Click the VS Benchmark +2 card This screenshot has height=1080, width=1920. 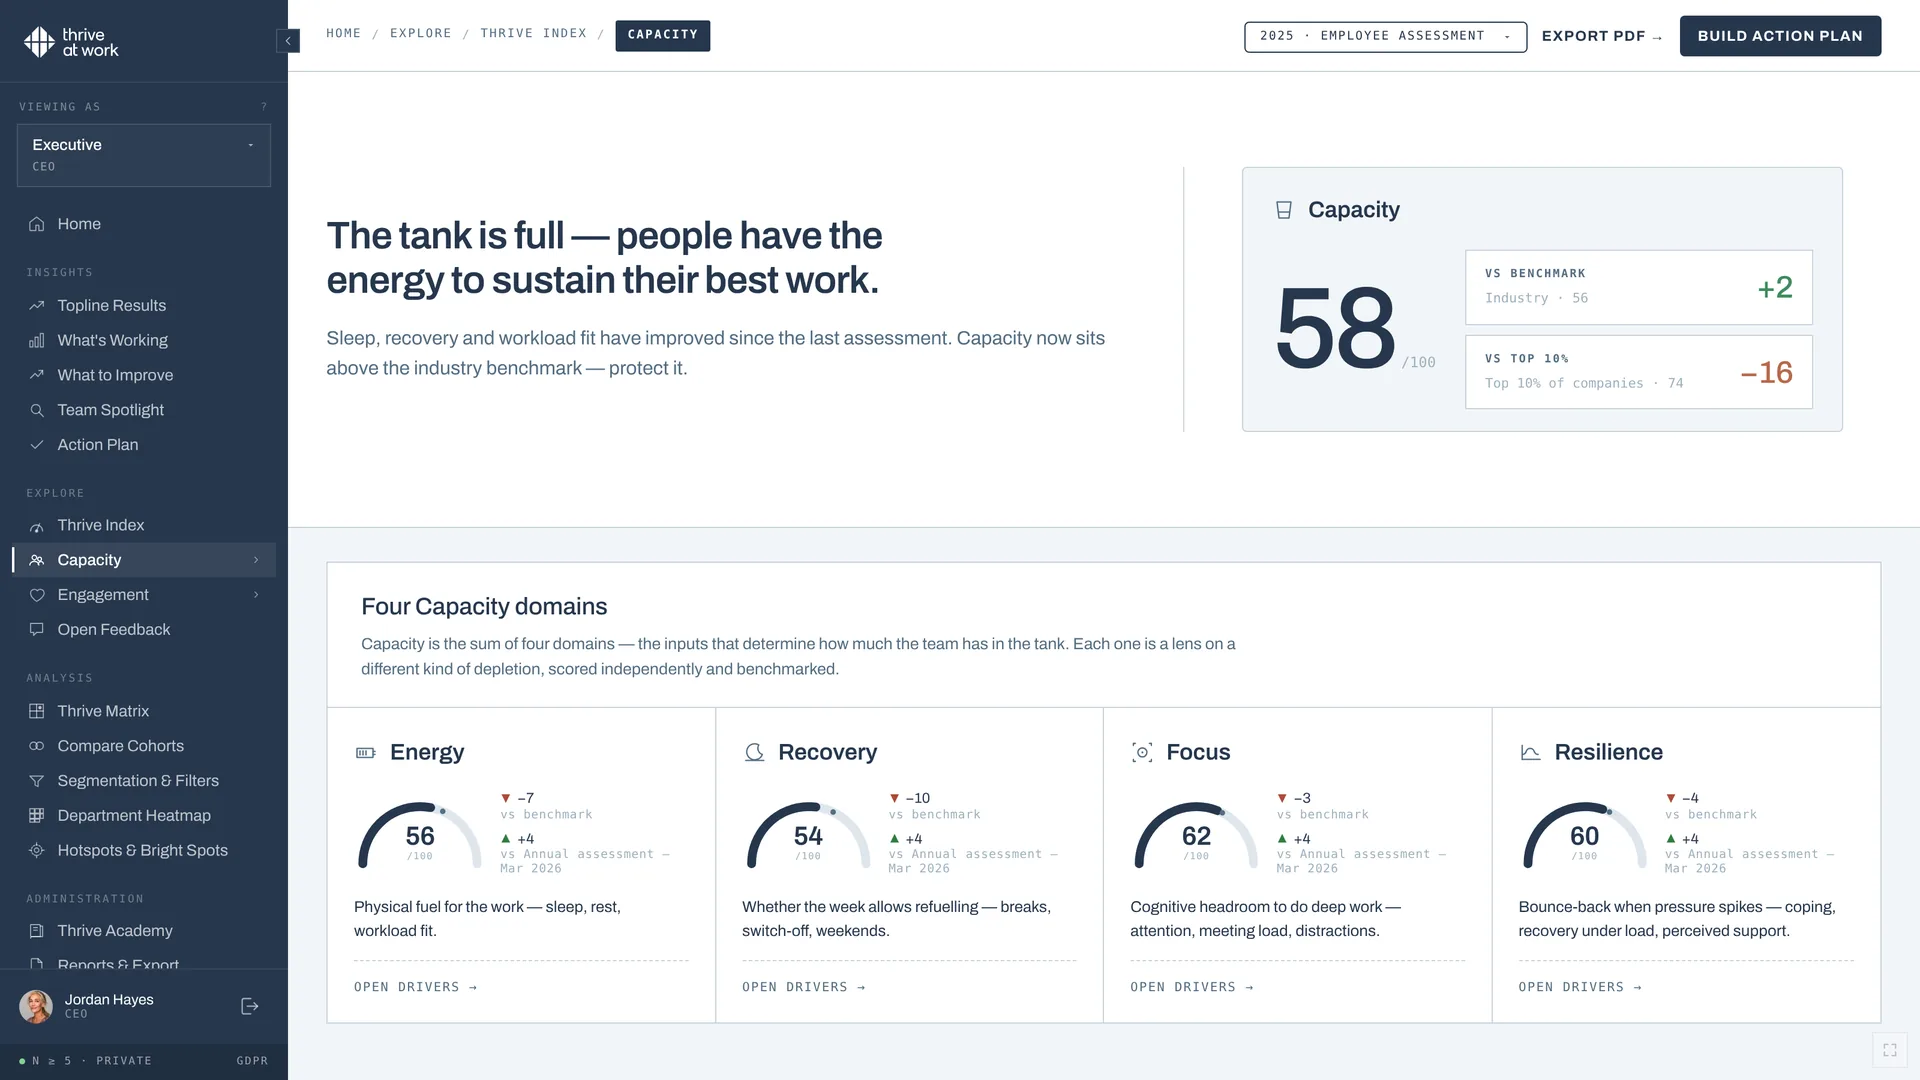[1638, 287]
